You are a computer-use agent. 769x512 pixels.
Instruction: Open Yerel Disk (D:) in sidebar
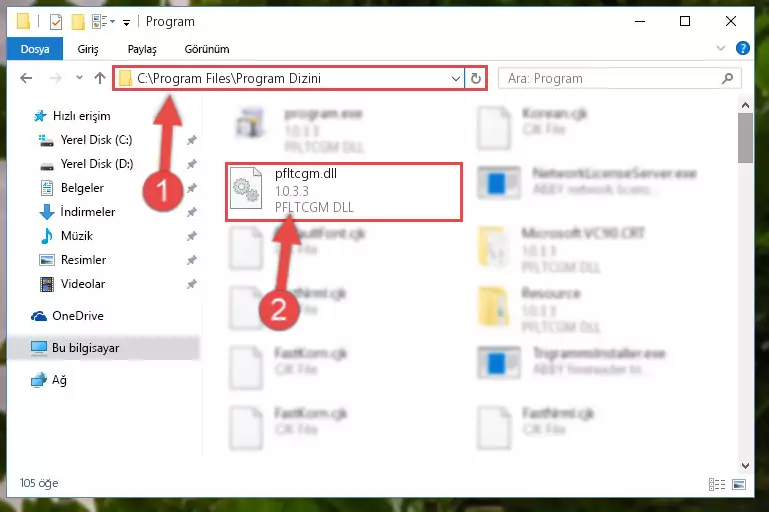pos(97,164)
